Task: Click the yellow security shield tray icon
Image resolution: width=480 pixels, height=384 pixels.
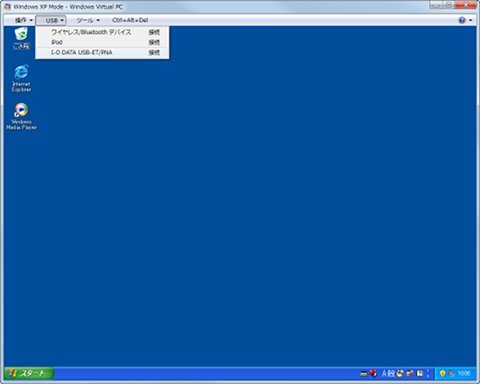Action: [x=443, y=373]
